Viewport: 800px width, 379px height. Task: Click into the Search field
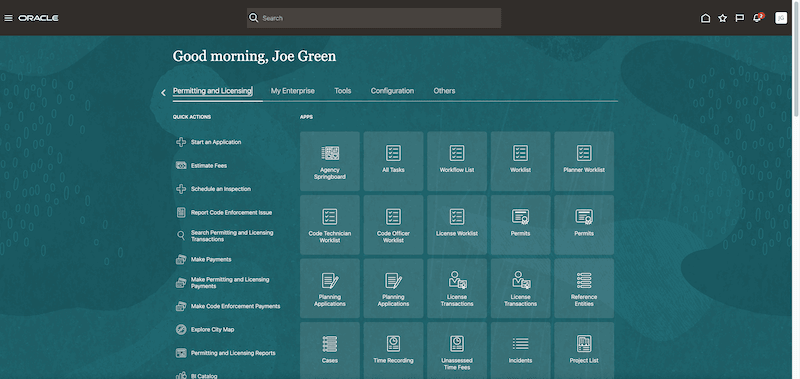[374, 18]
